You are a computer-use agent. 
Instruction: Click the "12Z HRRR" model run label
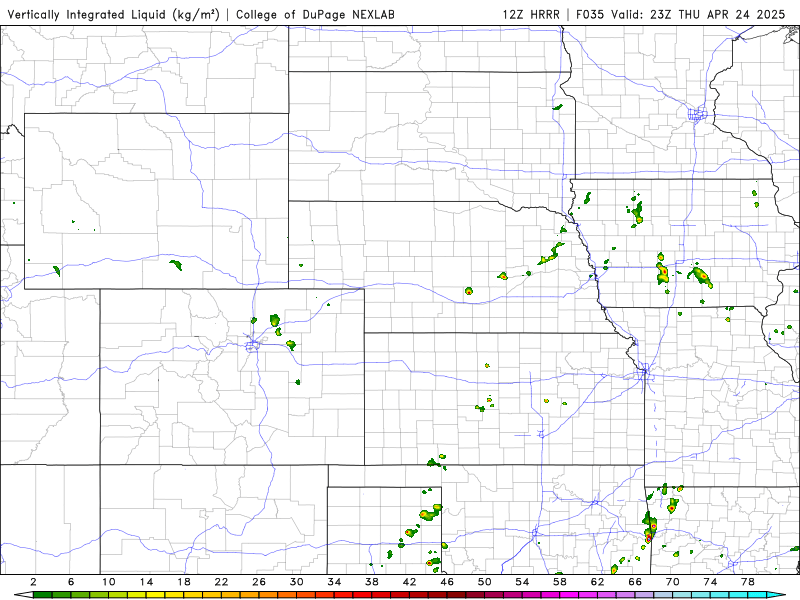[x=531, y=15]
